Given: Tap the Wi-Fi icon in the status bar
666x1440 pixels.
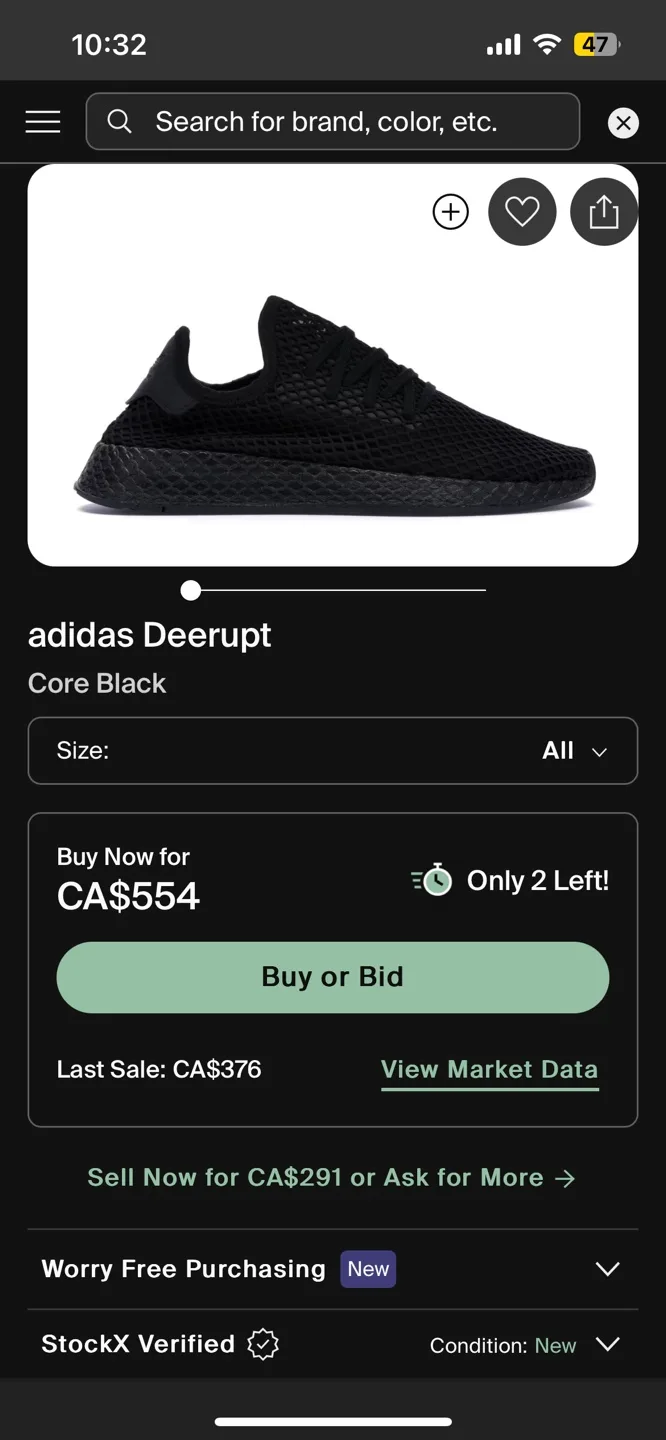Looking at the screenshot, I should click(544, 45).
